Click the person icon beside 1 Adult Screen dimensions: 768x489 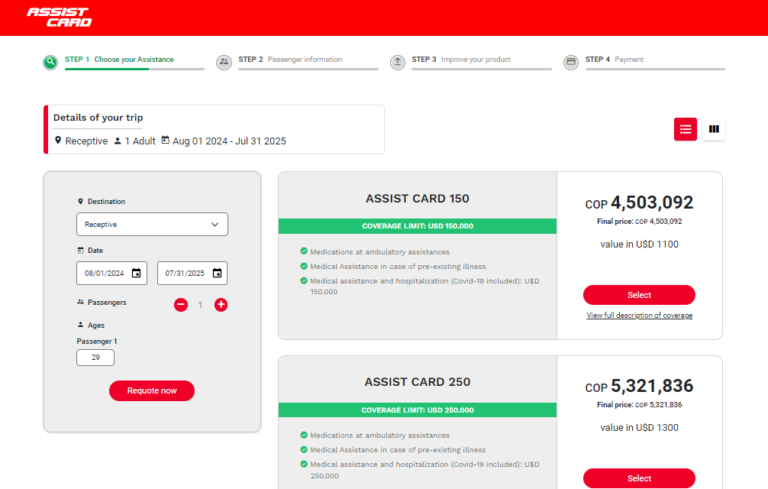tap(118, 141)
